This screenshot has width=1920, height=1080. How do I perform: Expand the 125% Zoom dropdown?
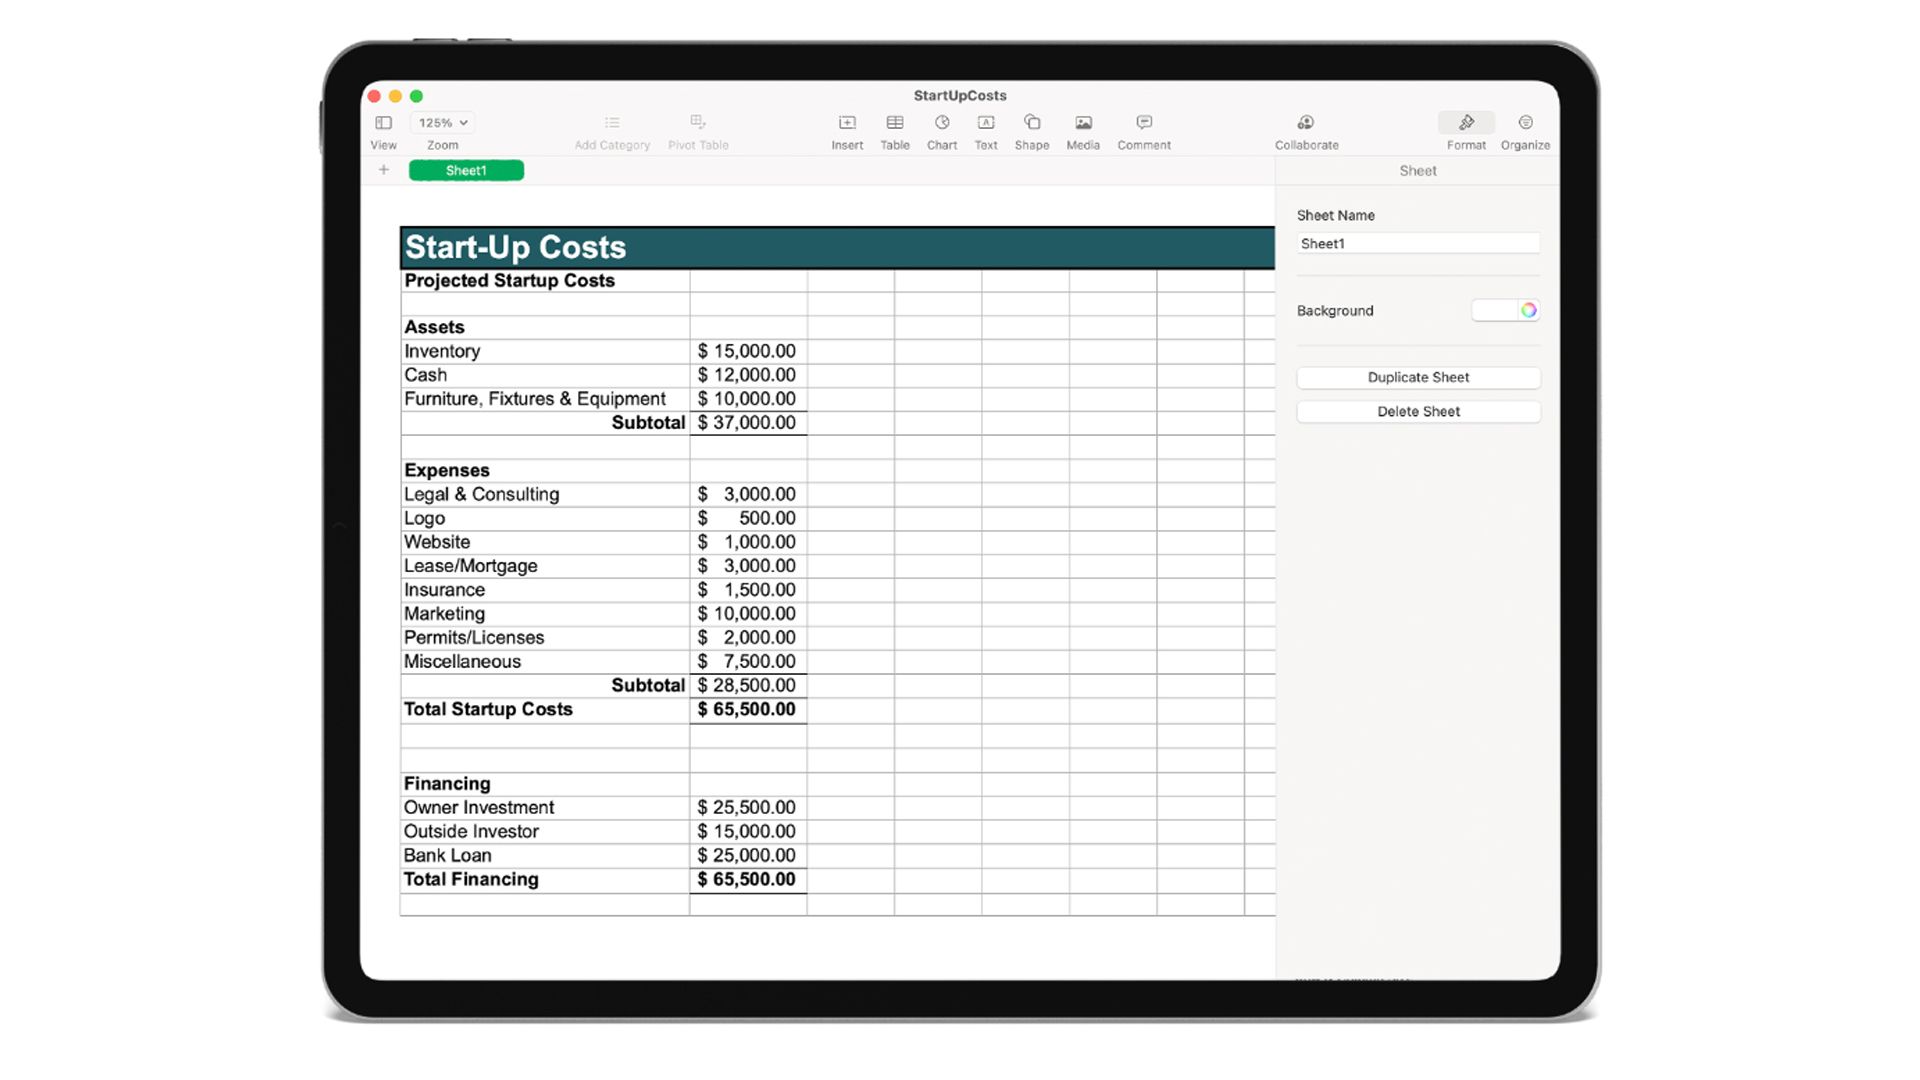click(x=443, y=123)
